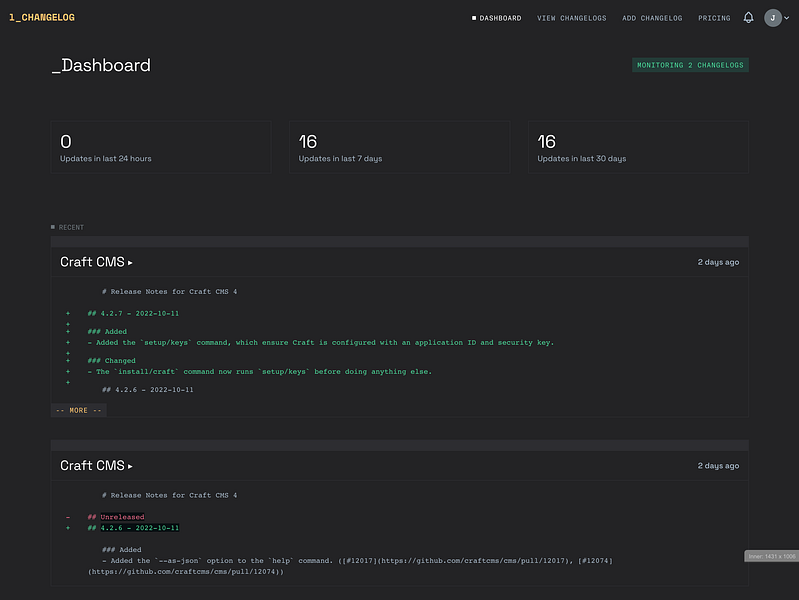The height and width of the screenshot is (600, 799).
Task: Open the Updates in last 30 days card
Action: [x=638, y=147]
